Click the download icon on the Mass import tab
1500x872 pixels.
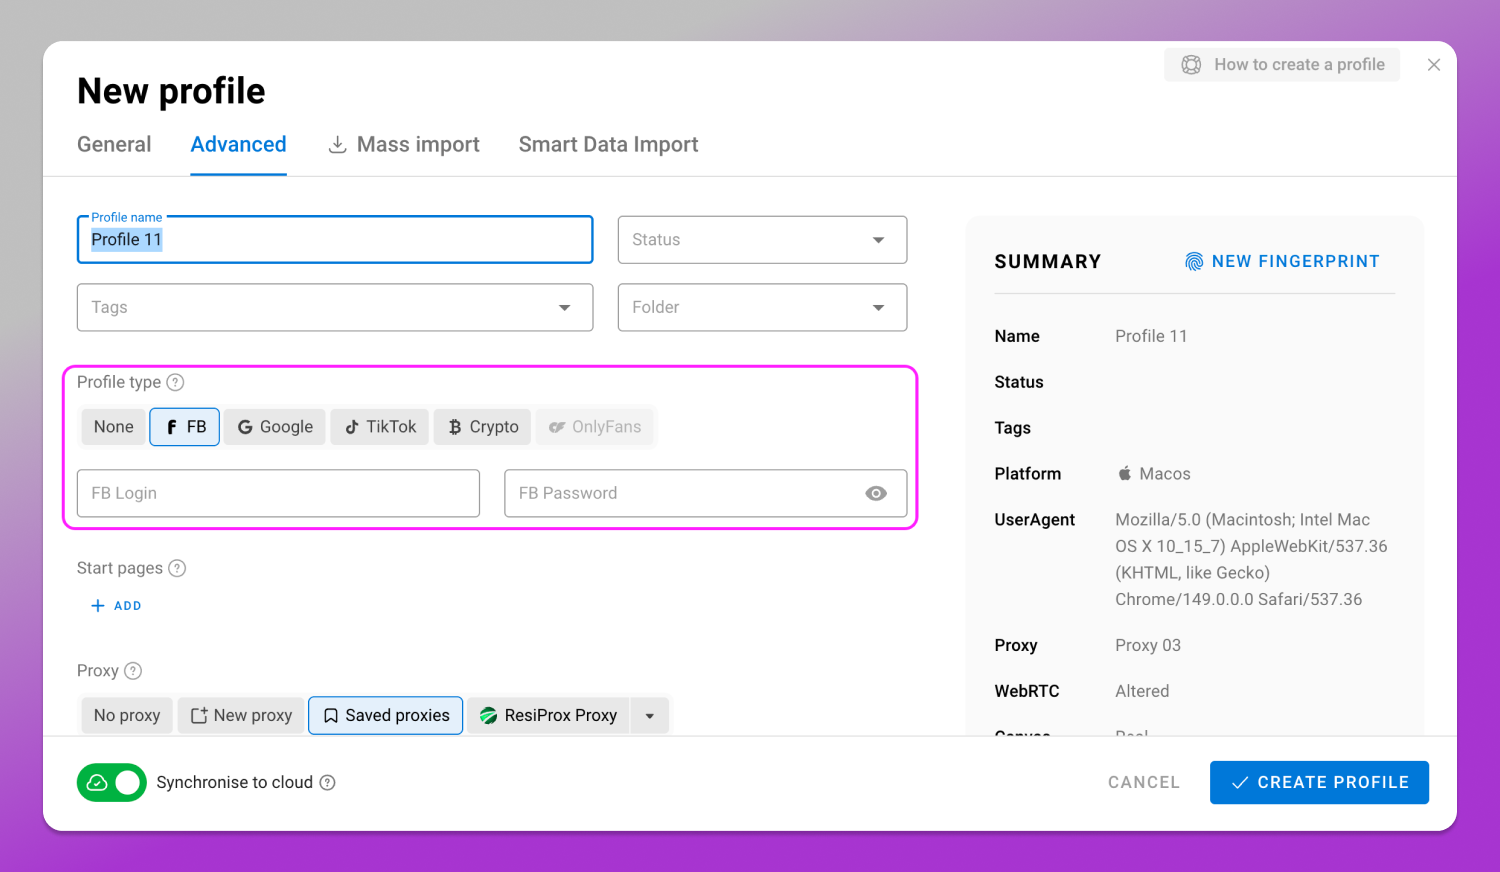(x=338, y=145)
